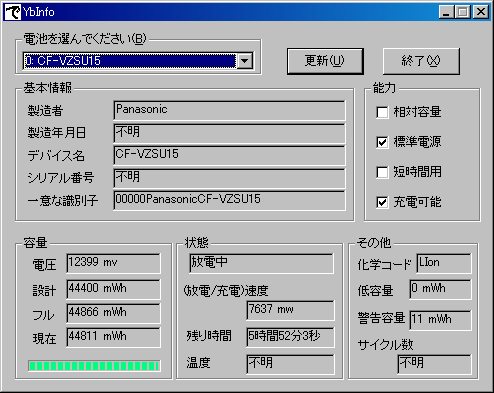
Task: Select the 0: CF-VZSU15 combo box entry
Action: coord(130,61)
